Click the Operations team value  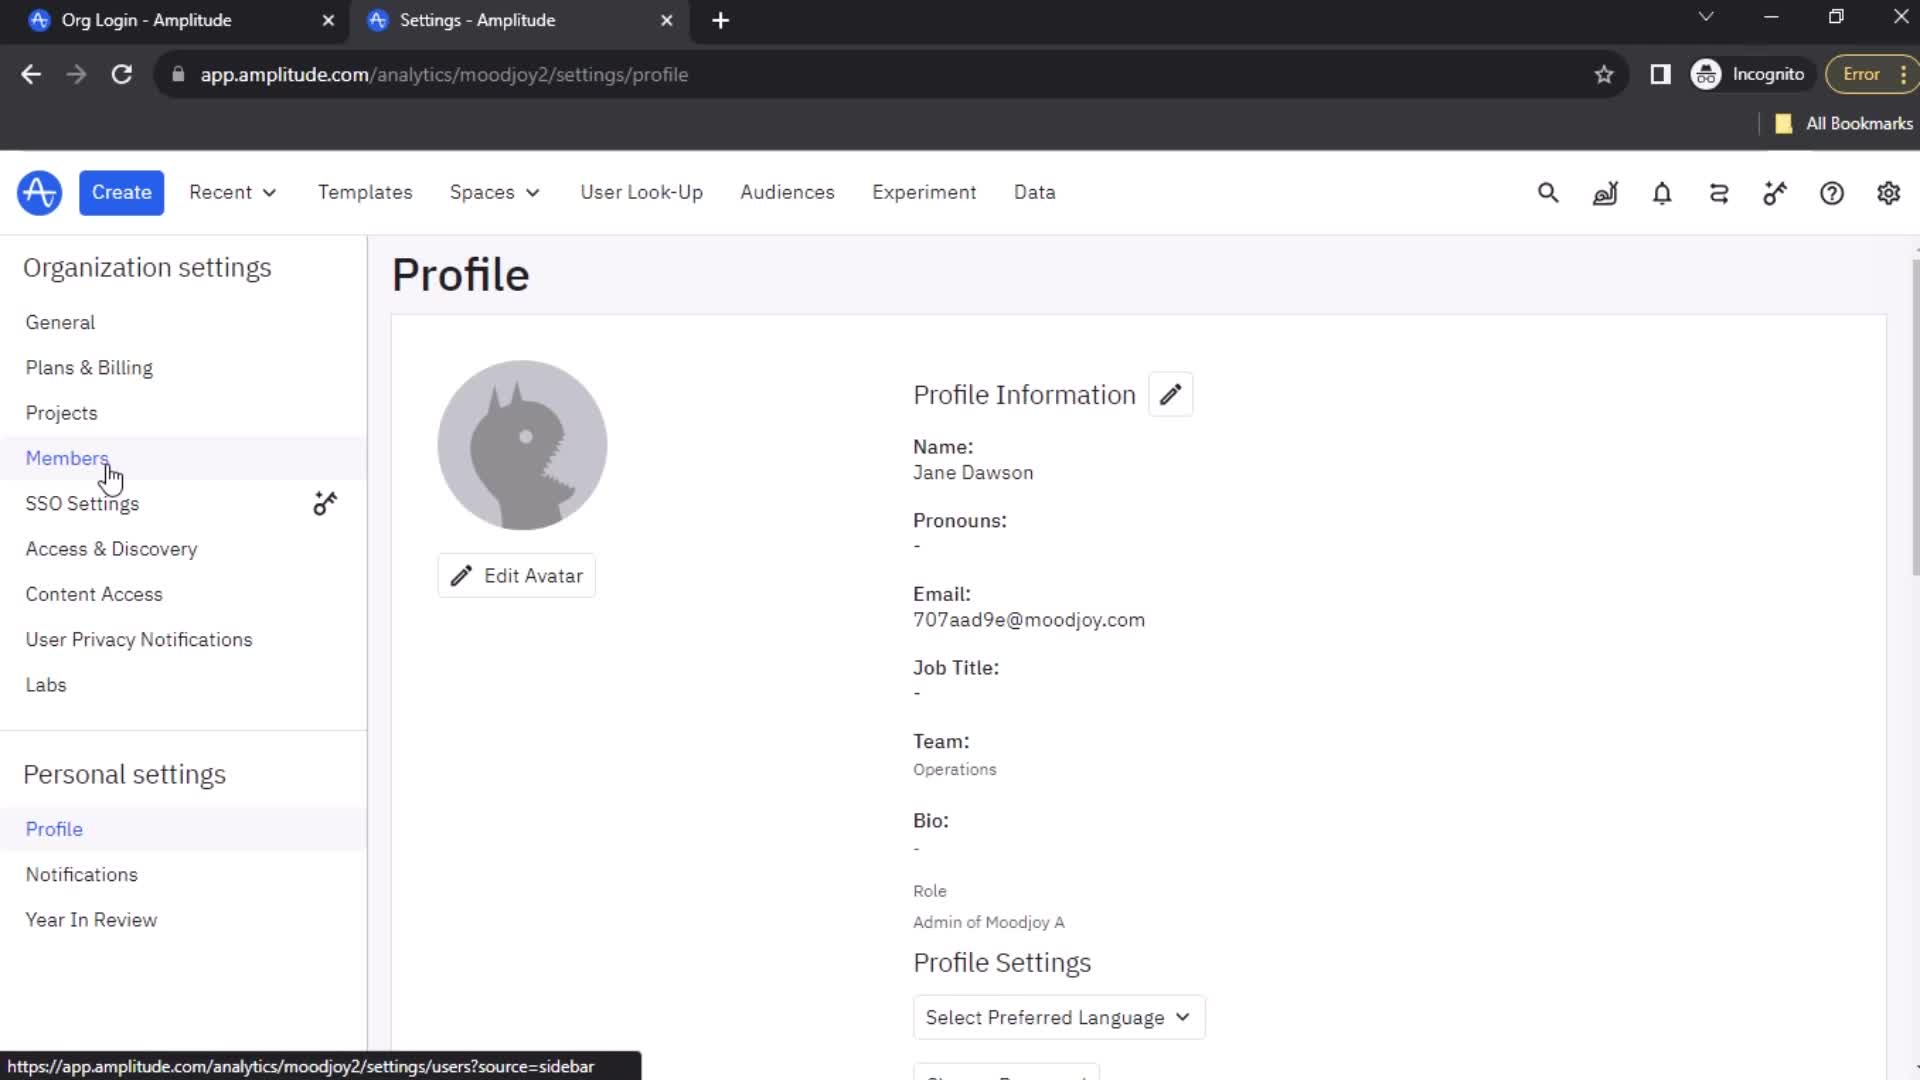click(954, 769)
